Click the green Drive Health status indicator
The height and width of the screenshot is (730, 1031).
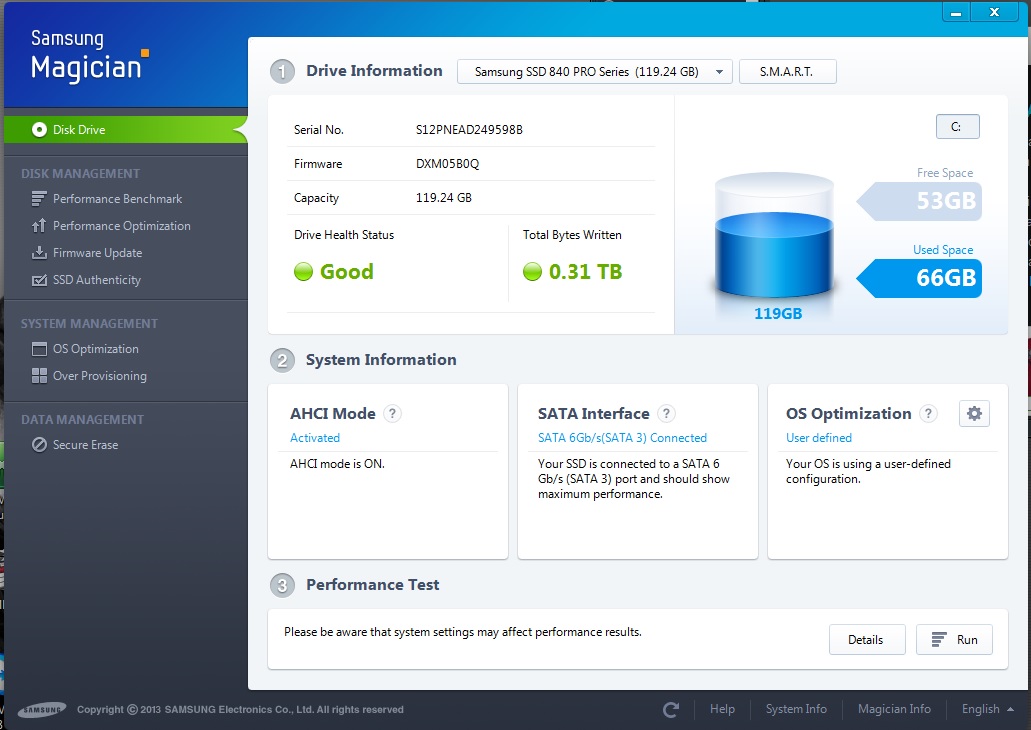[303, 271]
